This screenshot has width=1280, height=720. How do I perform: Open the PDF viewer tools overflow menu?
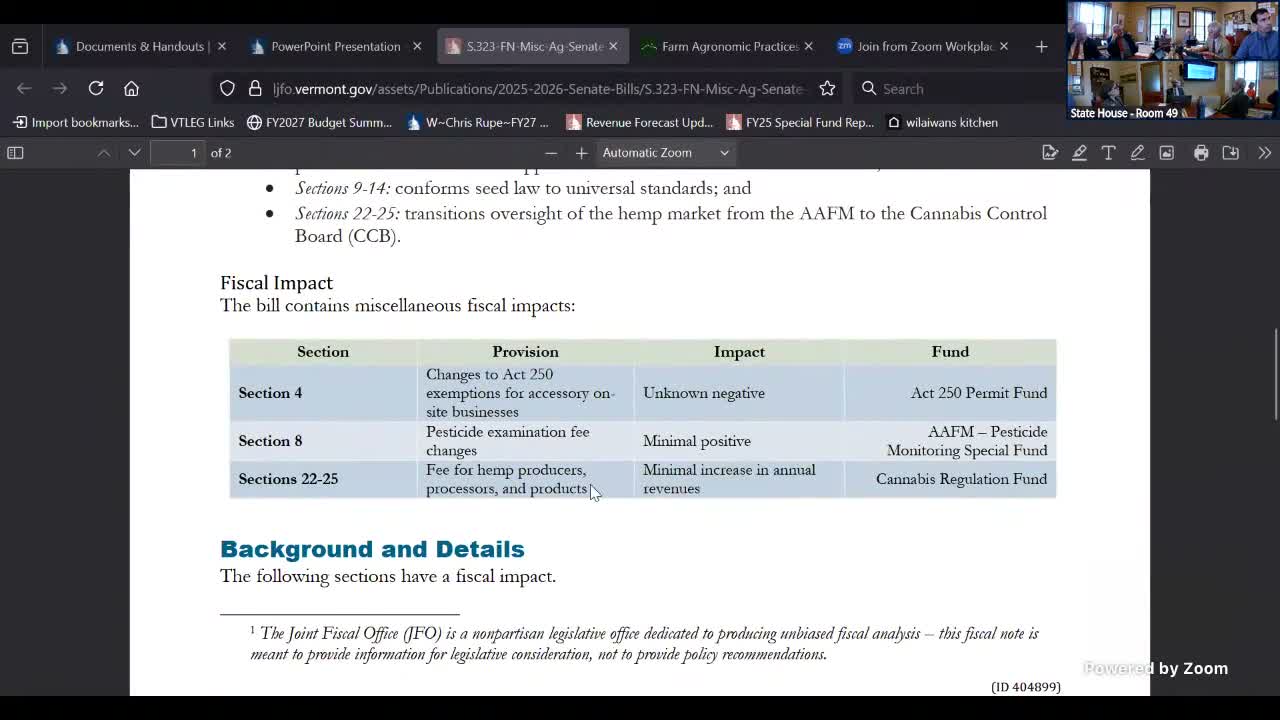[1264, 153]
